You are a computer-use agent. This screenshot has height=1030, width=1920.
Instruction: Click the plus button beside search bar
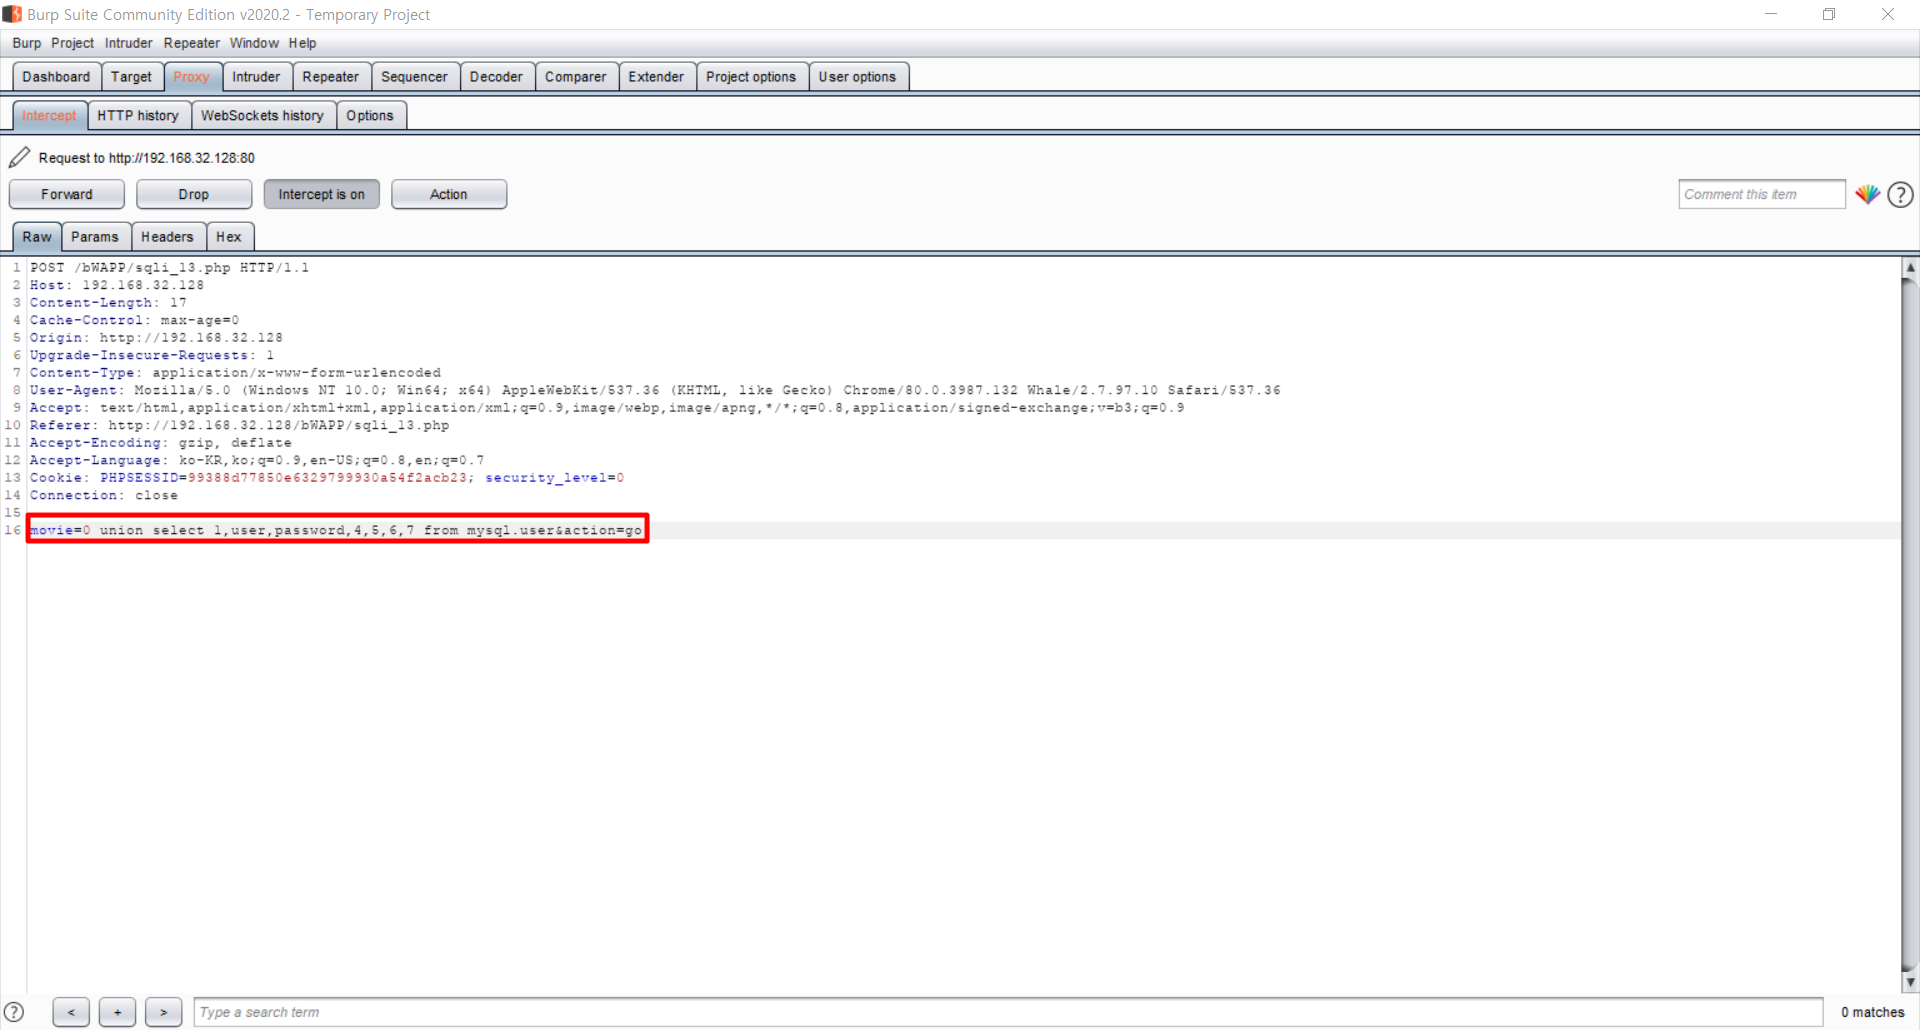click(x=117, y=1012)
